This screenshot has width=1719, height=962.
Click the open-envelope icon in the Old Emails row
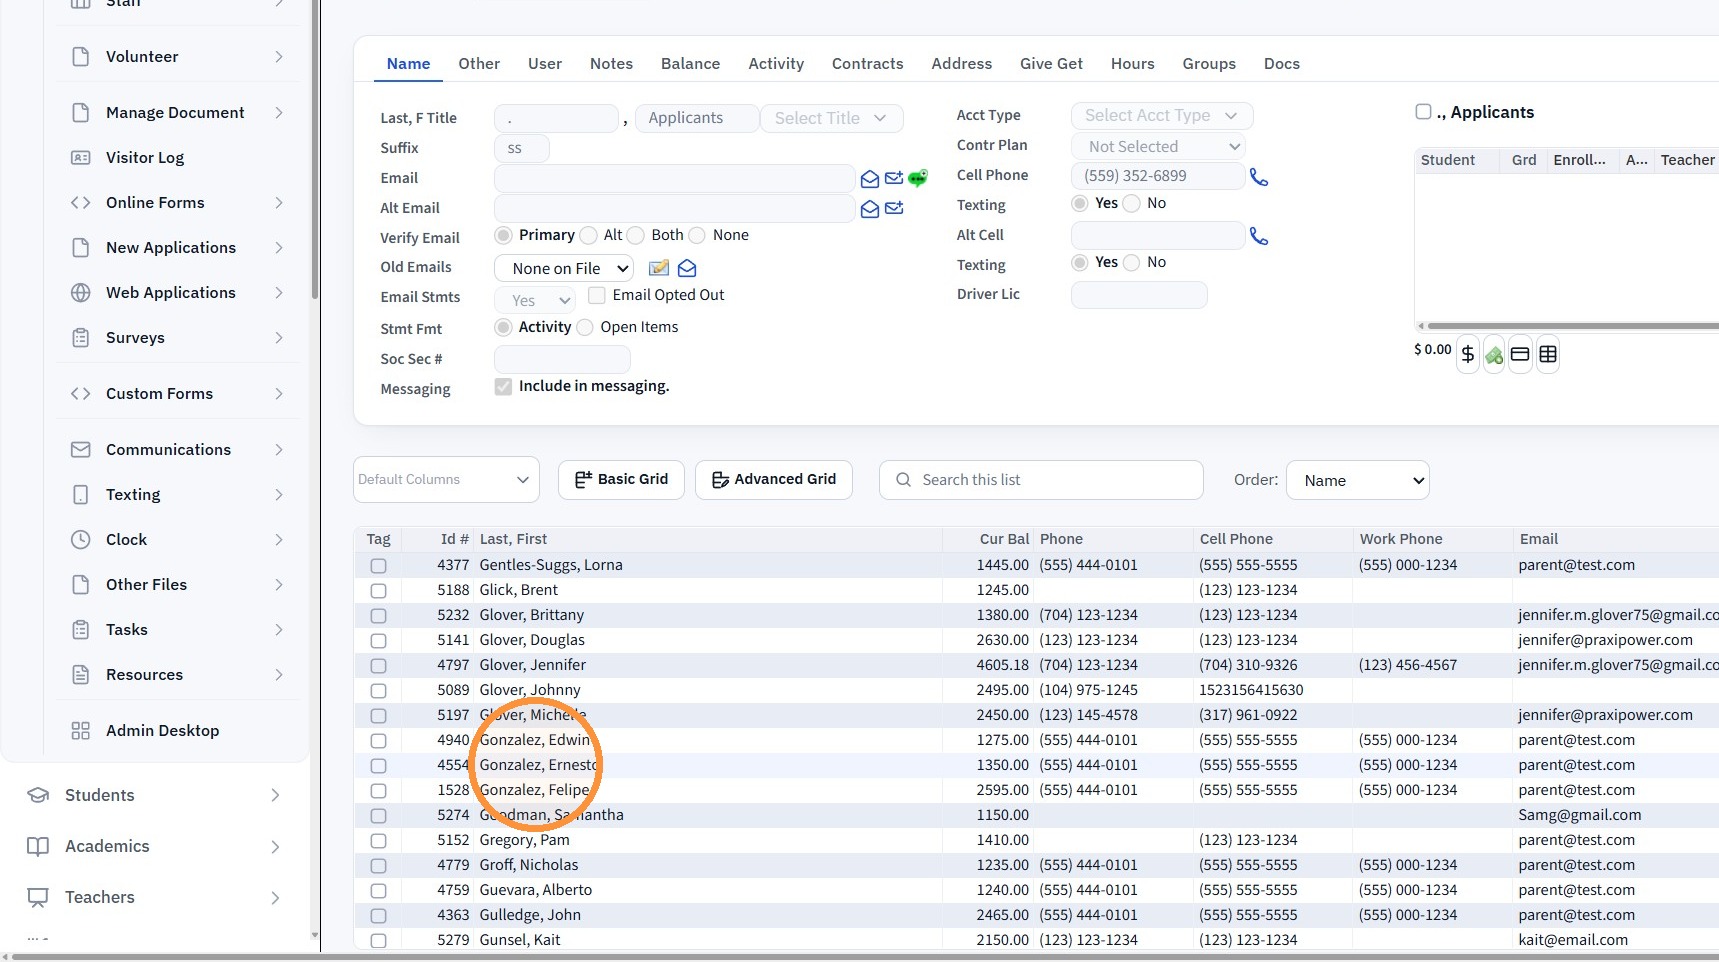pos(687,268)
